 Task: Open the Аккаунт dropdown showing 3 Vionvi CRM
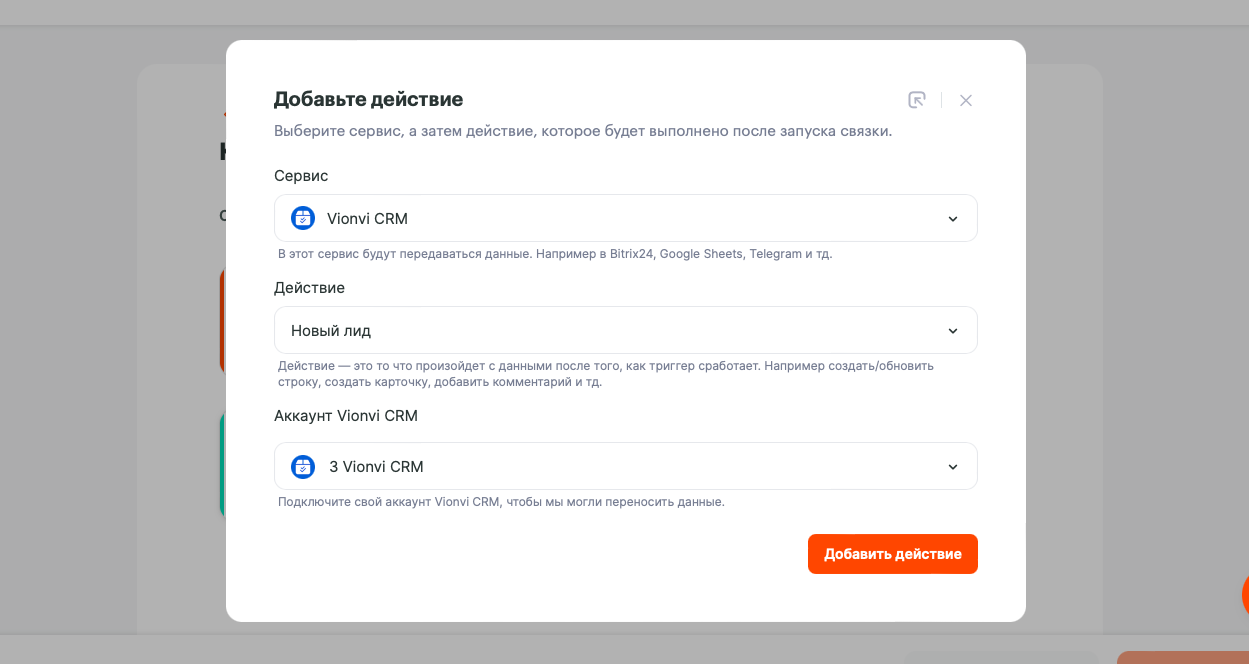pos(626,466)
